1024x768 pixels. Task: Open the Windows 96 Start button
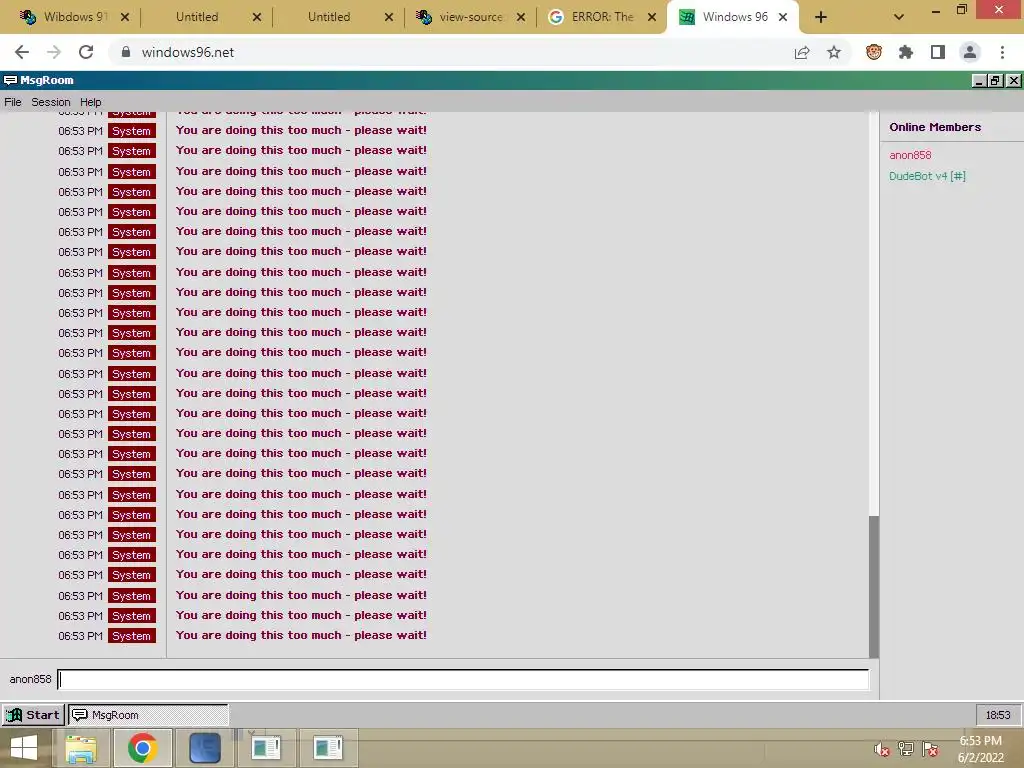(33, 714)
